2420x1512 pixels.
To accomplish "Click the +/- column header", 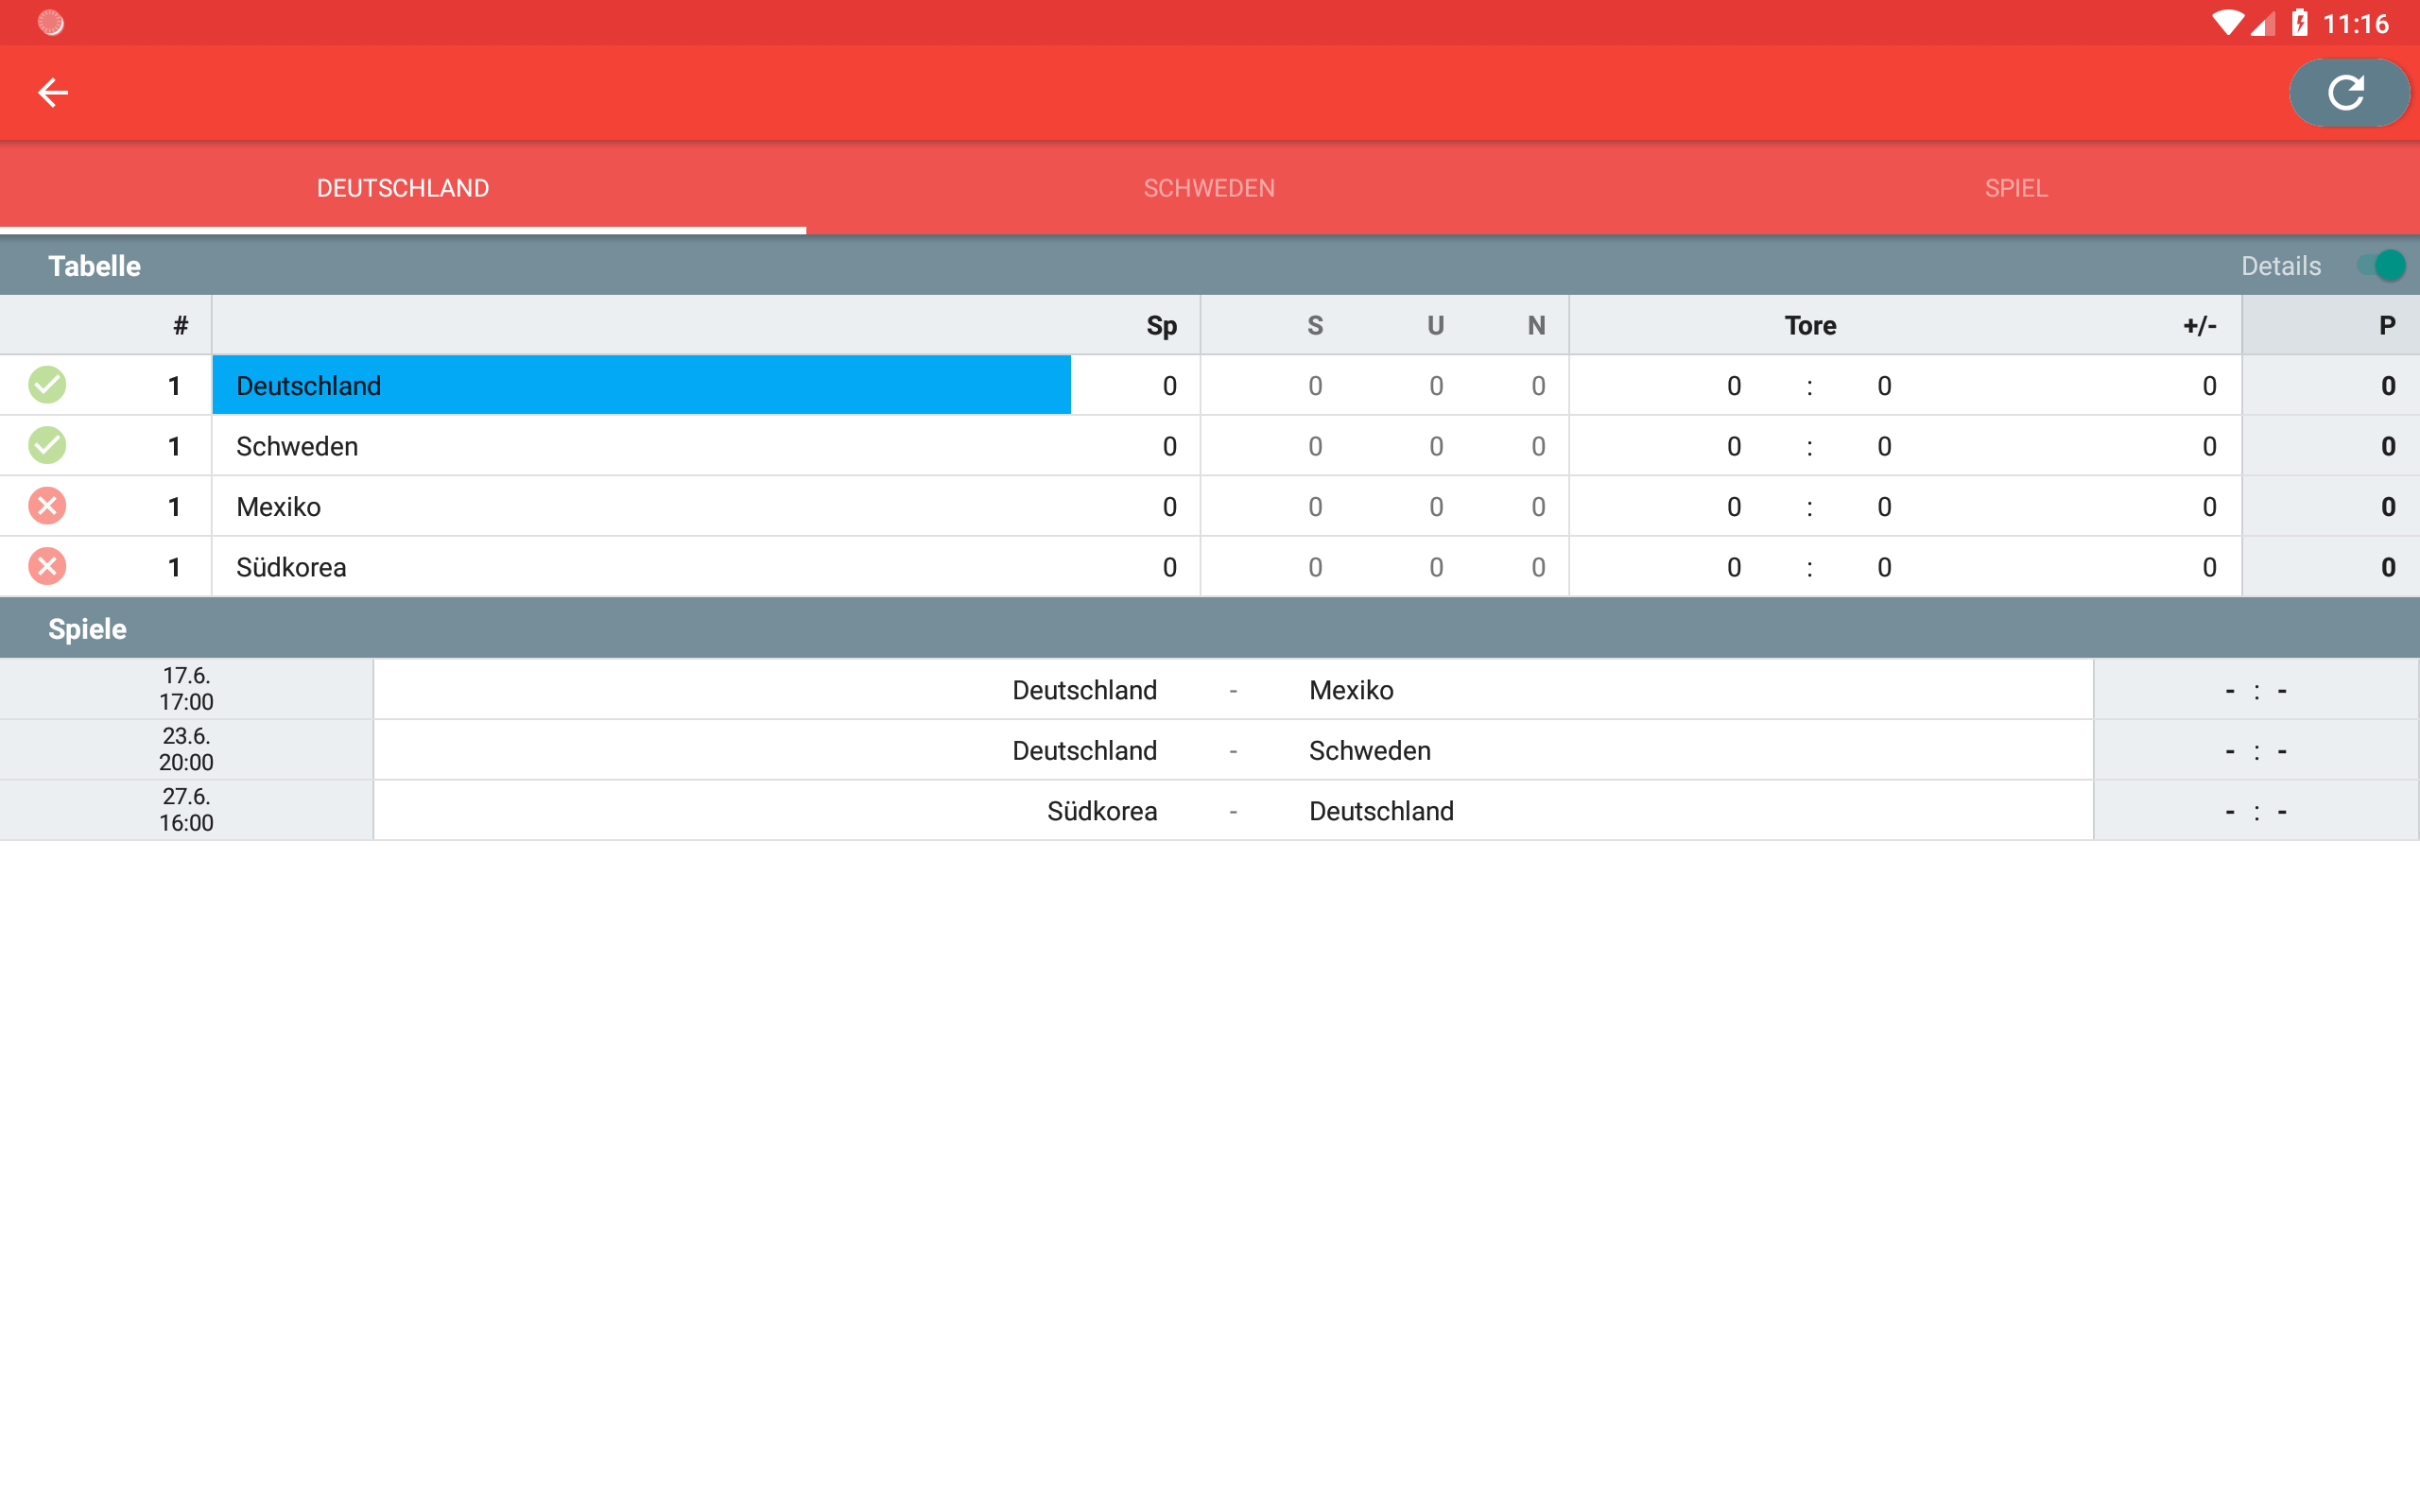I will pos(2200,326).
